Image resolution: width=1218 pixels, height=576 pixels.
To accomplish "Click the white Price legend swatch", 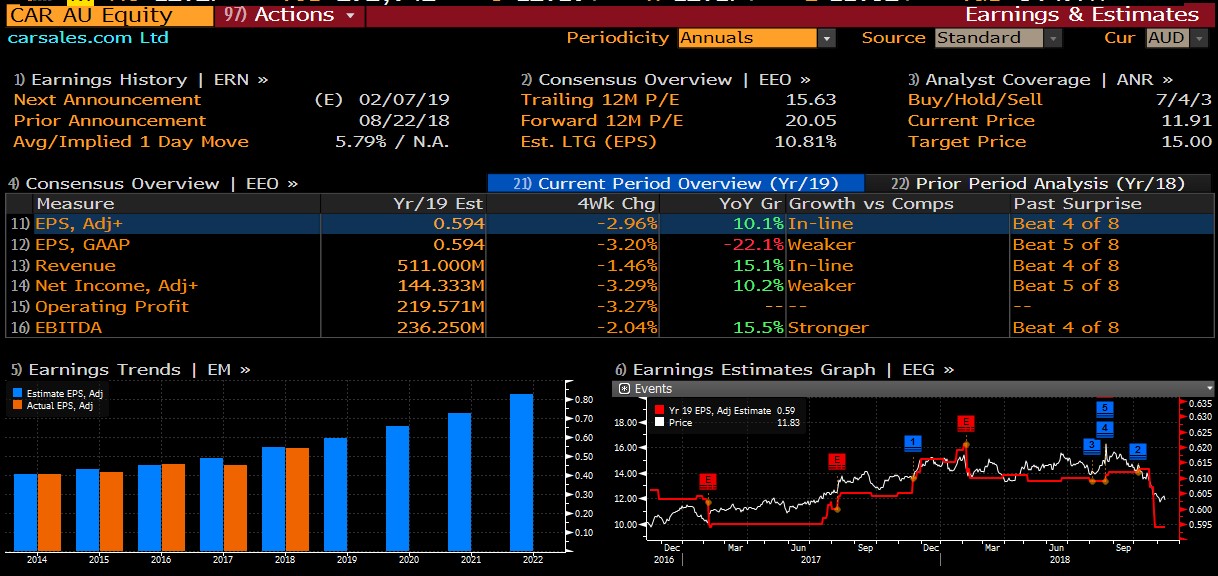I will pos(658,423).
